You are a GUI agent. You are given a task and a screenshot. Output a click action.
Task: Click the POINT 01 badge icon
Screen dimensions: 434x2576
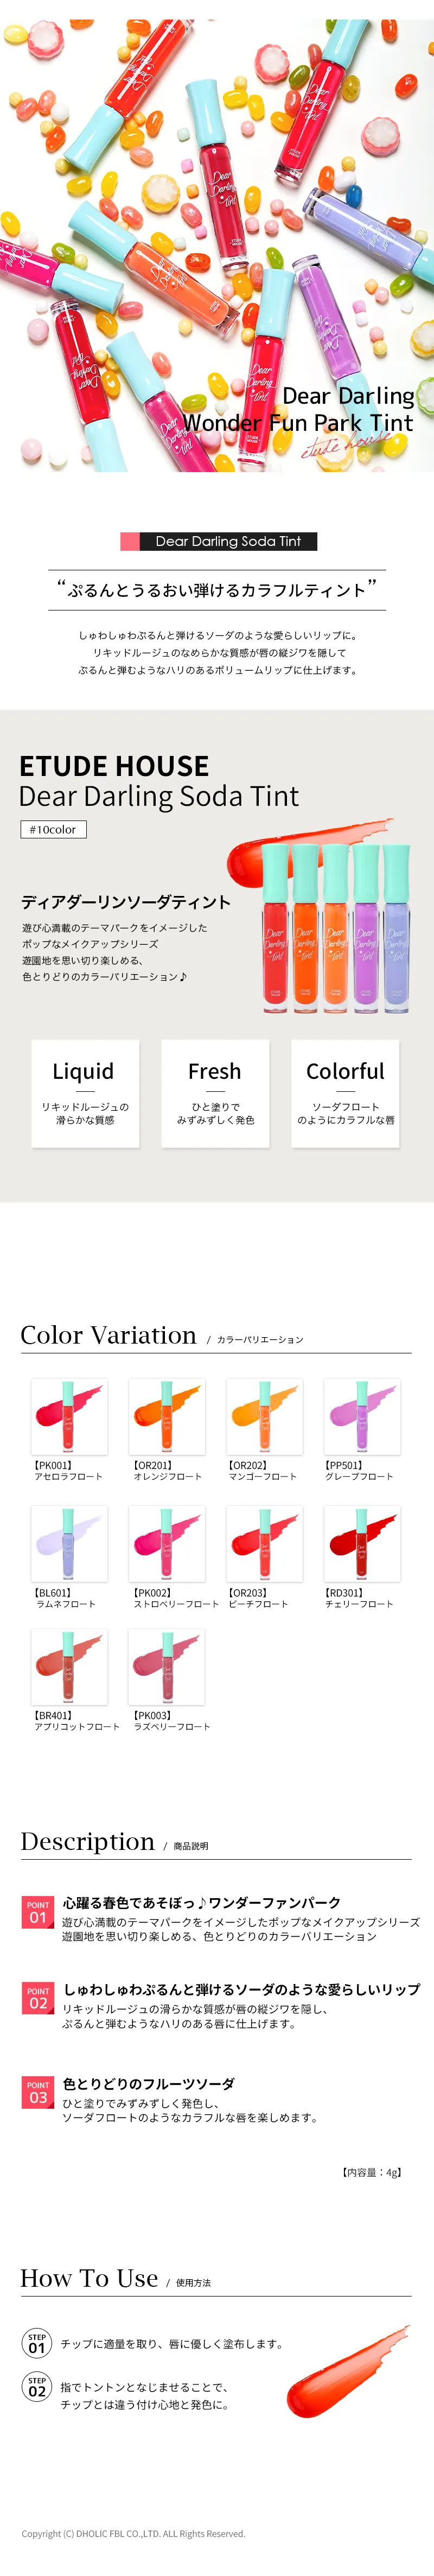pyautogui.click(x=38, y=1912)
